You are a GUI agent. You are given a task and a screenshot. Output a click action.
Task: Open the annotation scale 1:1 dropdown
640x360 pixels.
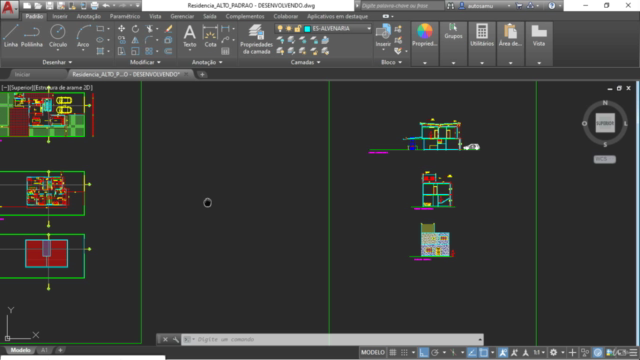539,353
